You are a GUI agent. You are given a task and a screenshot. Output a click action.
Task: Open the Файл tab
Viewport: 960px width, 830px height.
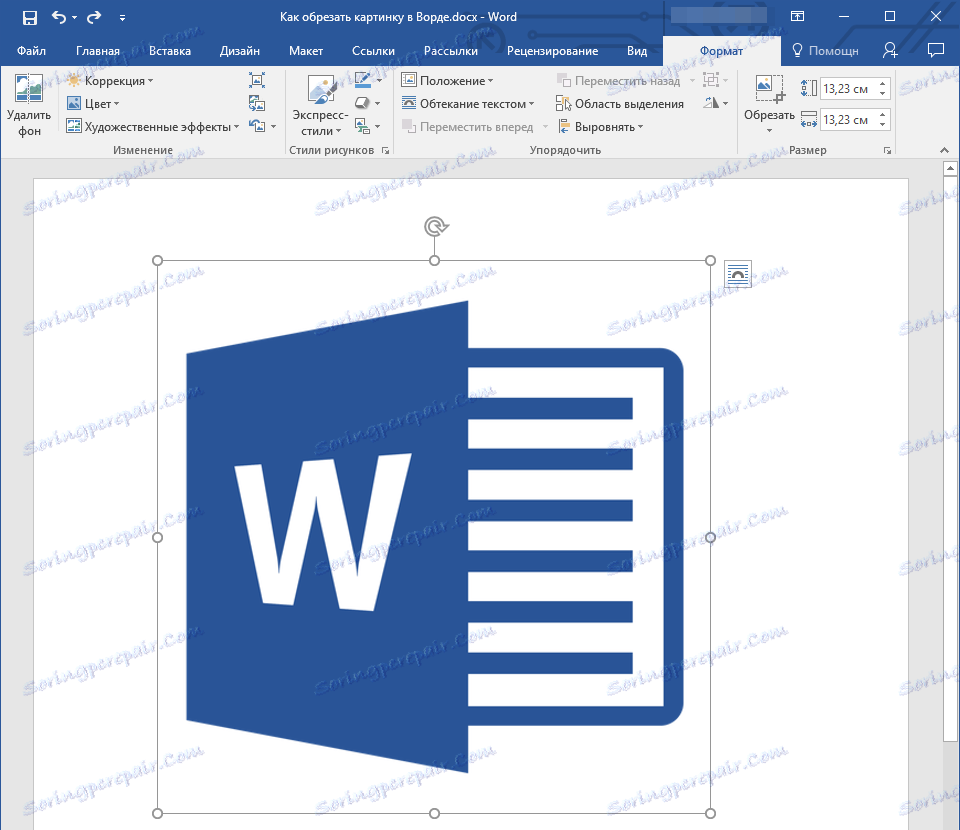pos(31,51)
